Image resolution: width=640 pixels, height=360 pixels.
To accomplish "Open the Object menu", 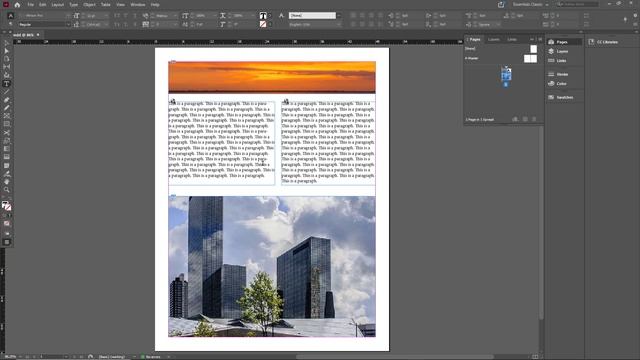I will (89, 5).
